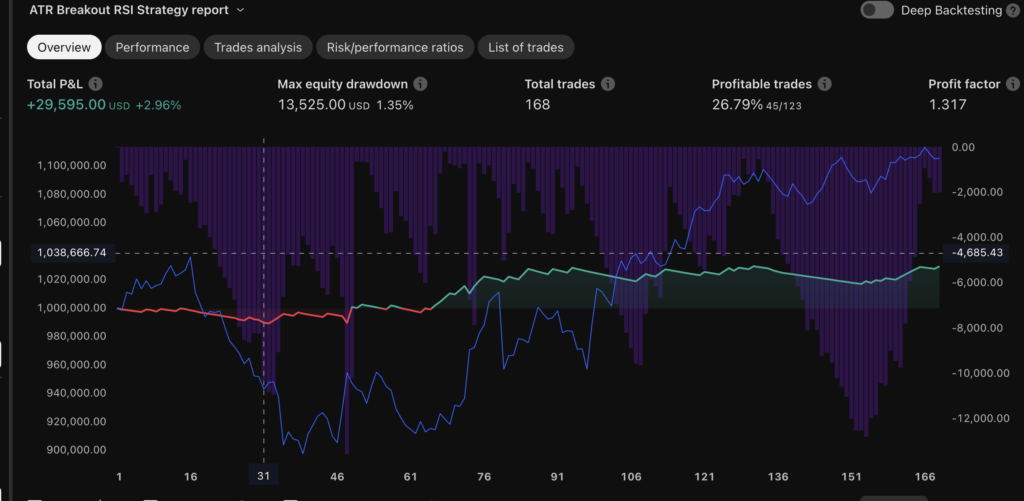Click the 26.79% profitable trades value
This screenshot has width=1024, height=501.
tap(734, 105)
